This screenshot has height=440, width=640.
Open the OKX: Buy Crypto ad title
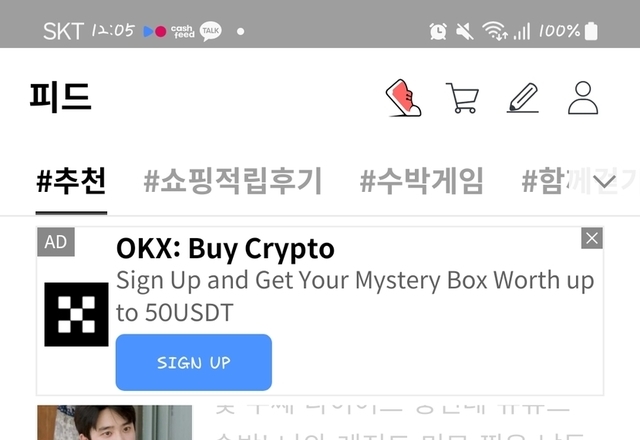(225, 249)
